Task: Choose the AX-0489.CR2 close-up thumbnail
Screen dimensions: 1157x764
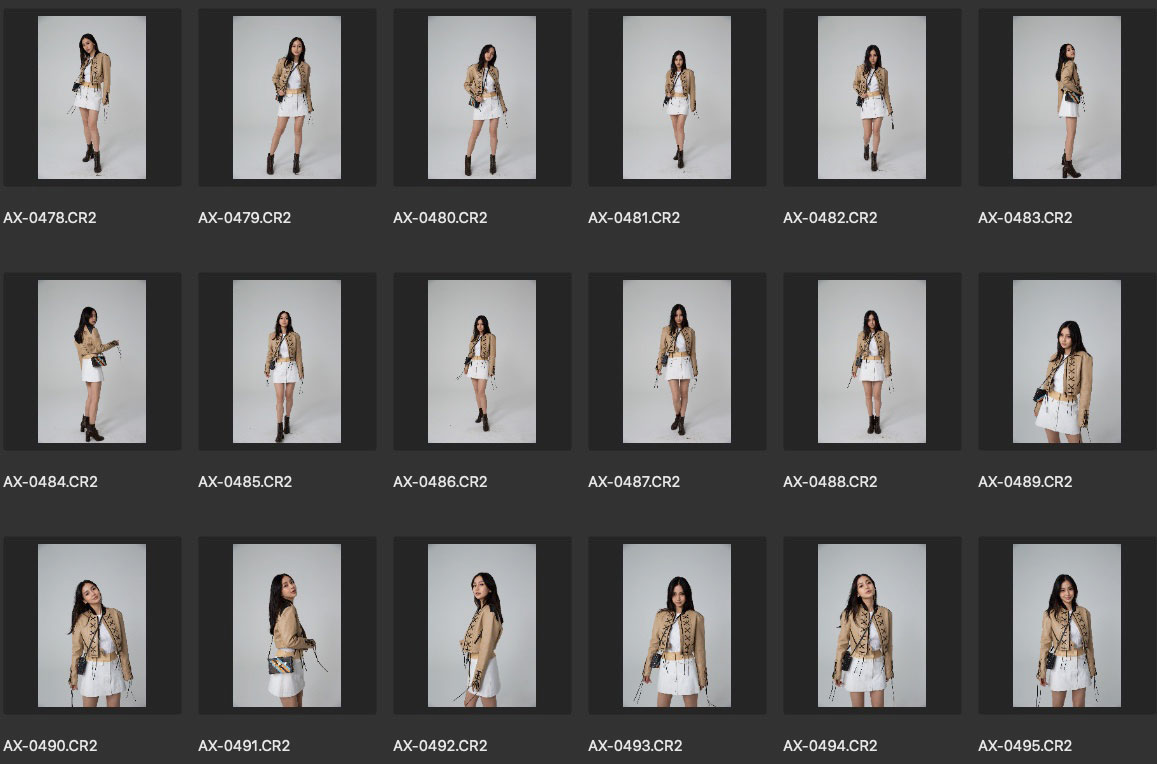Action: pos(1066,362)
